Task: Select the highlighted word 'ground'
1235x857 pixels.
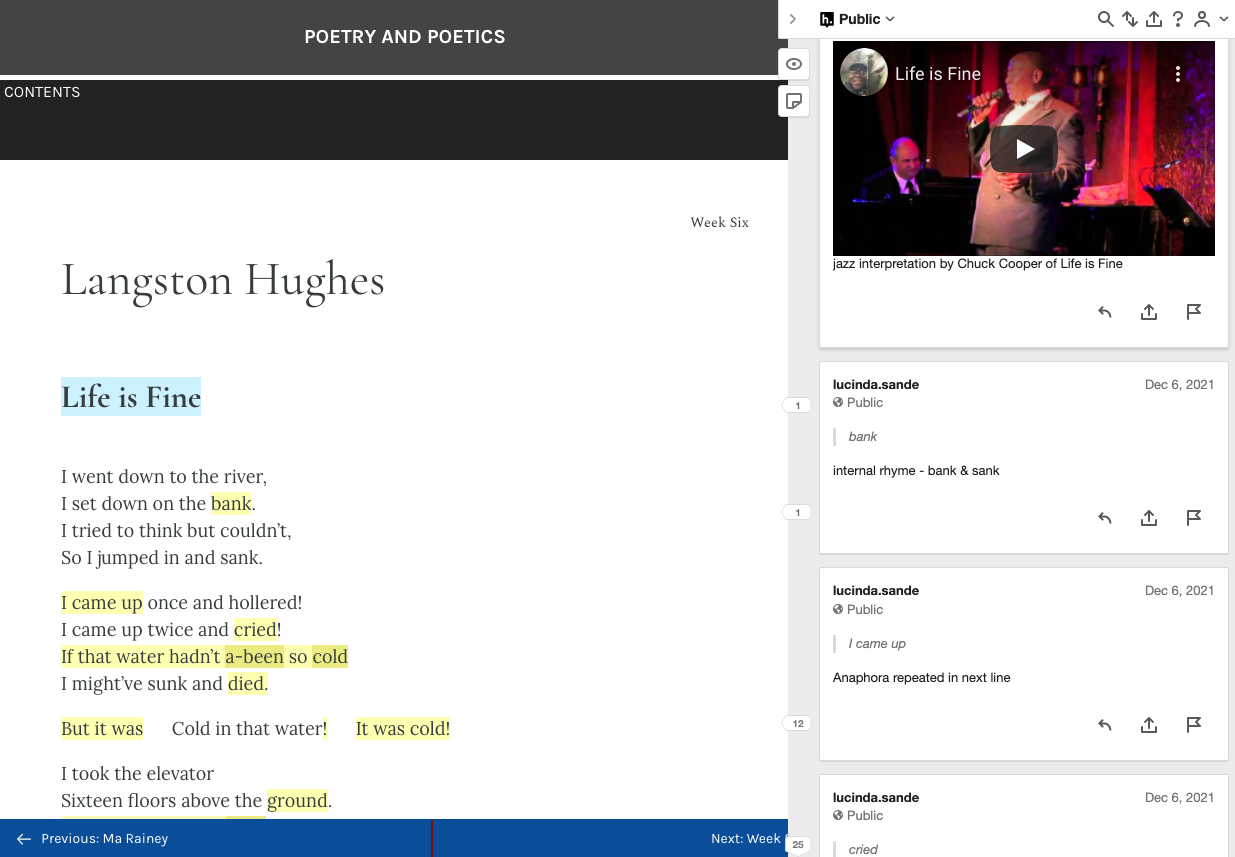Action: point(297,800)
